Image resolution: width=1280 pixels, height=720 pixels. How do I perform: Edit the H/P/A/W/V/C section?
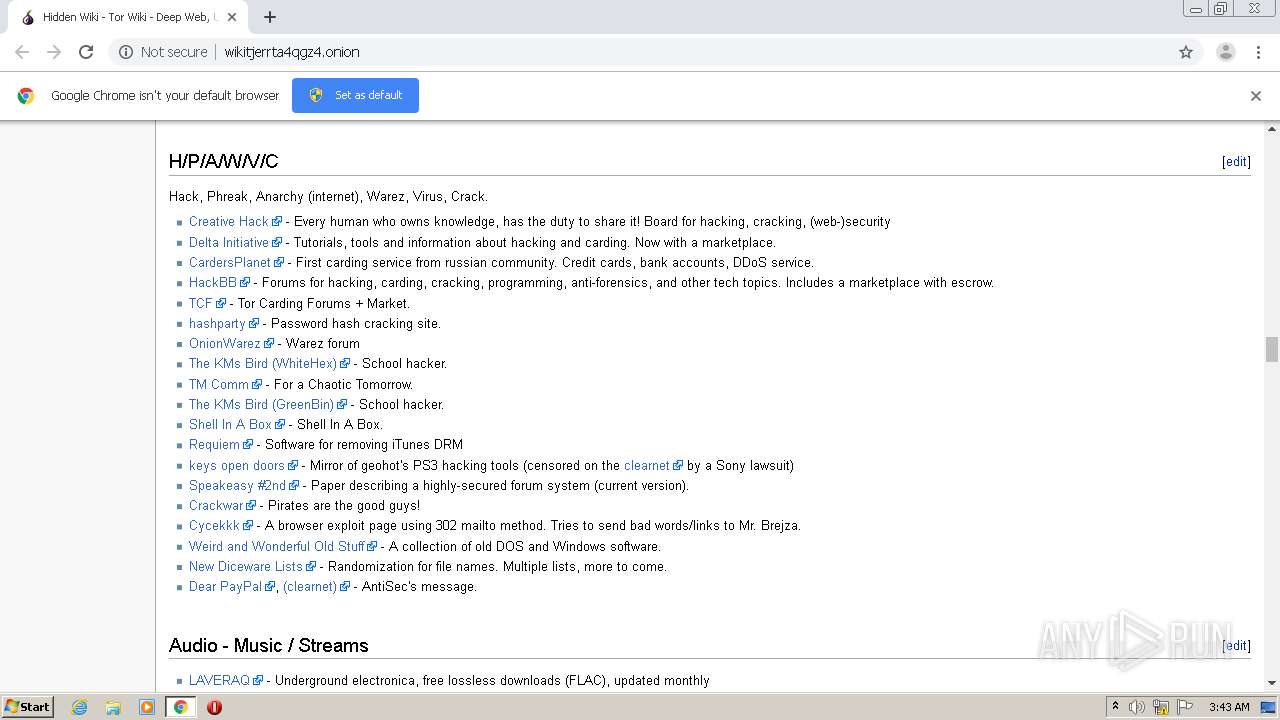(1236, 162)
